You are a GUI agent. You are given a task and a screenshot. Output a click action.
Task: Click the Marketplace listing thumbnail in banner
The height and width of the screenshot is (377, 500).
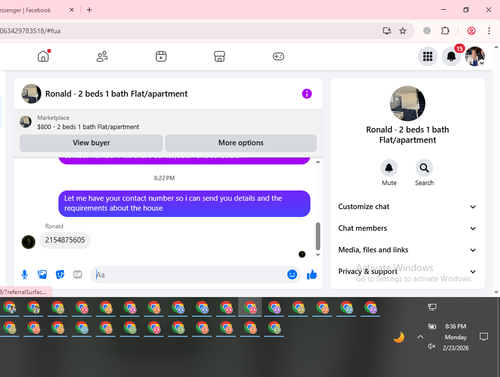[26, 122]
